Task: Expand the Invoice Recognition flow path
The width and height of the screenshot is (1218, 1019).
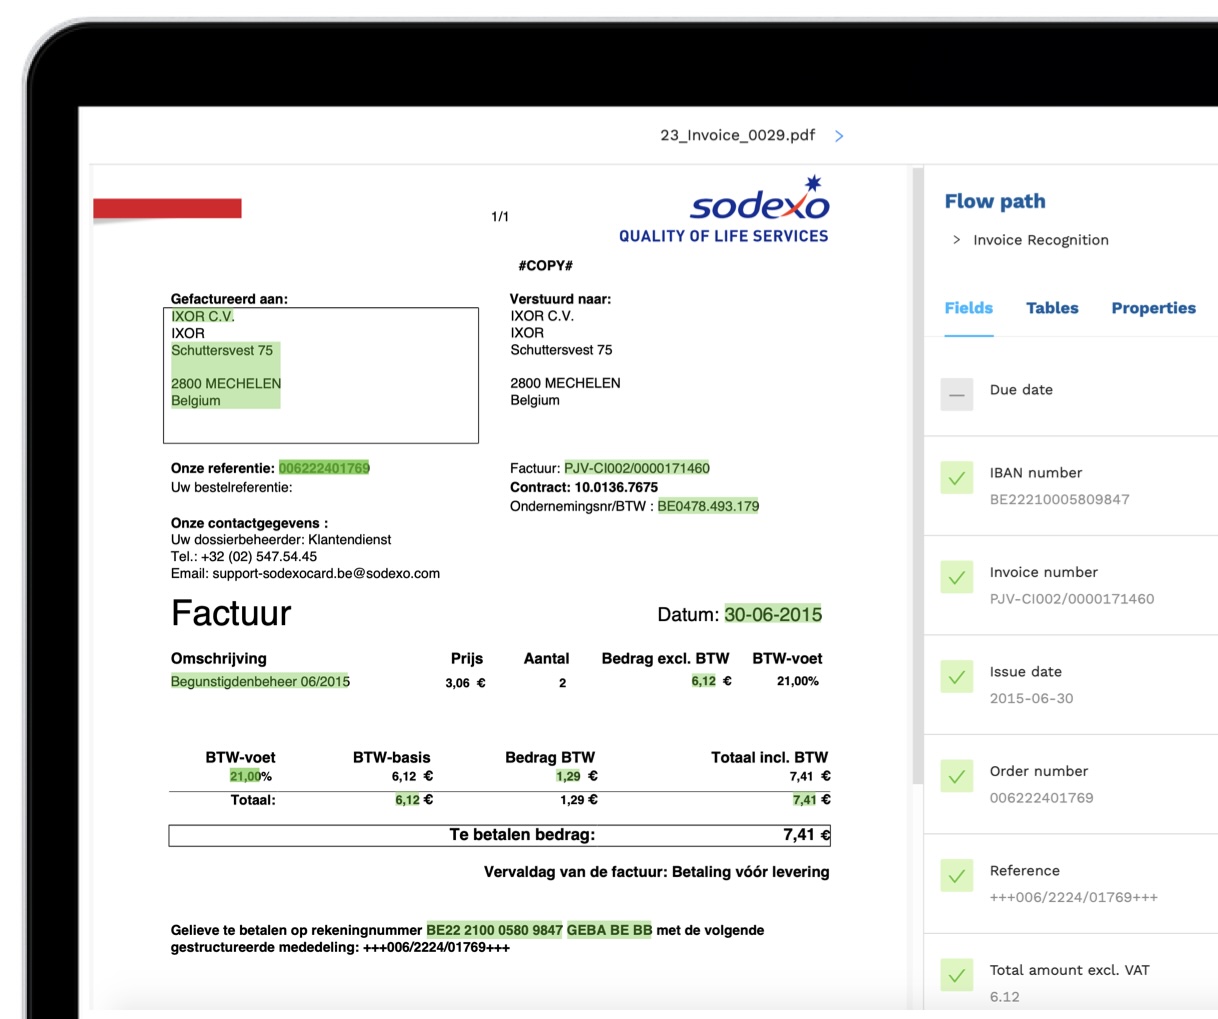Action: tap(957, 240)
